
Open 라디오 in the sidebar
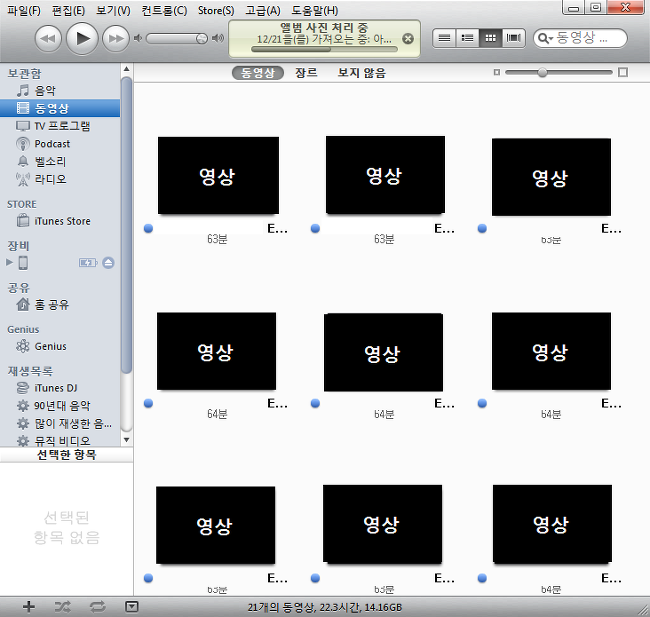[x=60, y=179]
